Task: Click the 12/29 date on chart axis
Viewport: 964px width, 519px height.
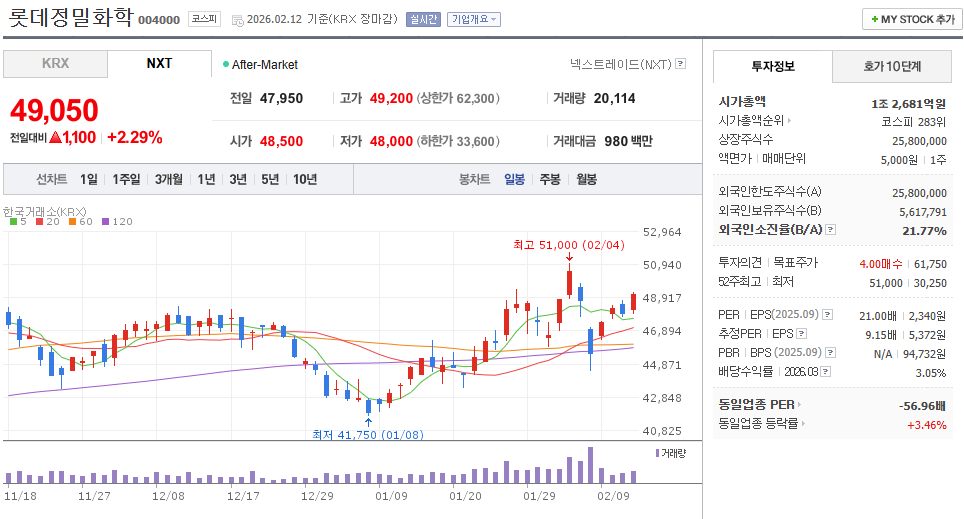Action: pyautogui.click(x=317, y=496)
